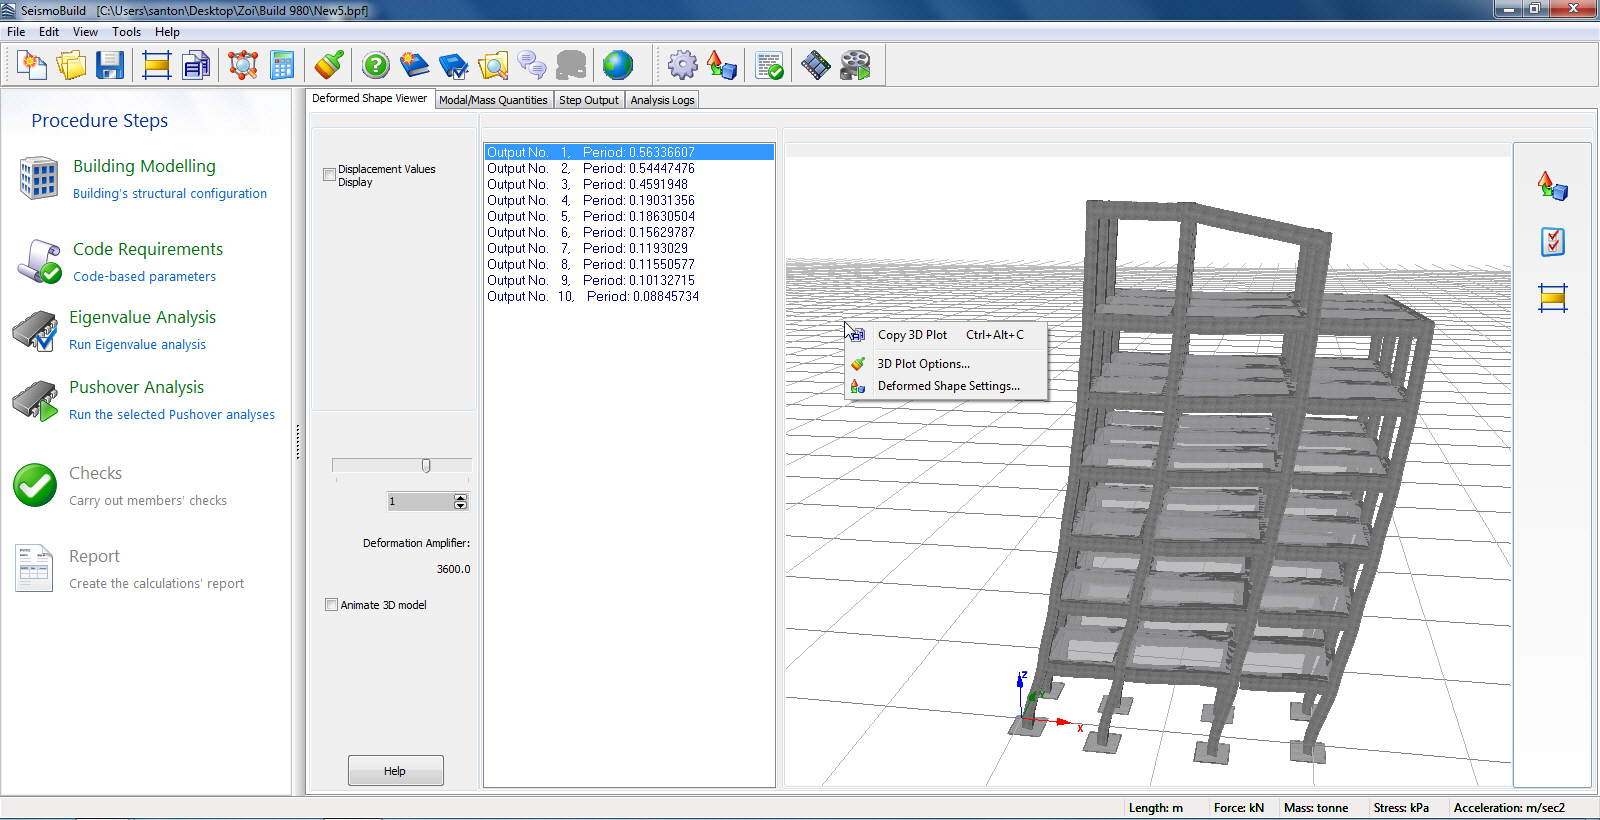Open the Tools menu

[126, 32]
